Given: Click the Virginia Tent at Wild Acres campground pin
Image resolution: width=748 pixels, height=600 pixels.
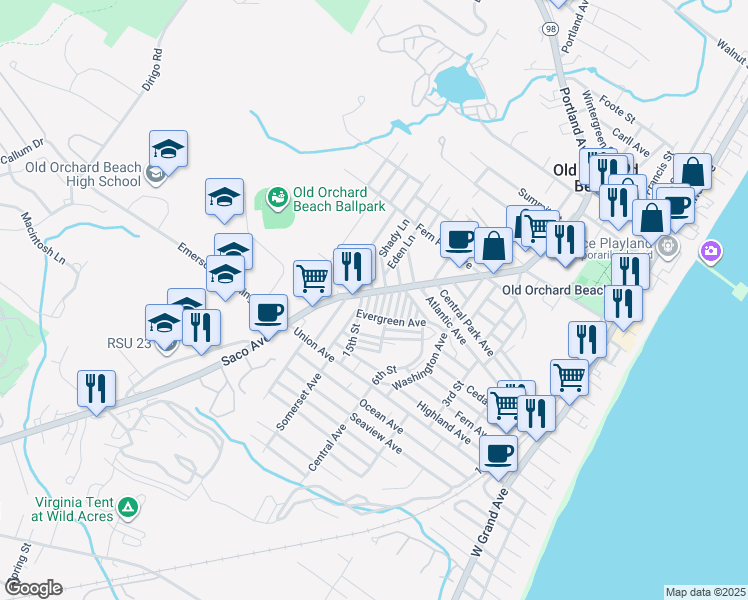Looking at the screenshot, I should [127, 508].
